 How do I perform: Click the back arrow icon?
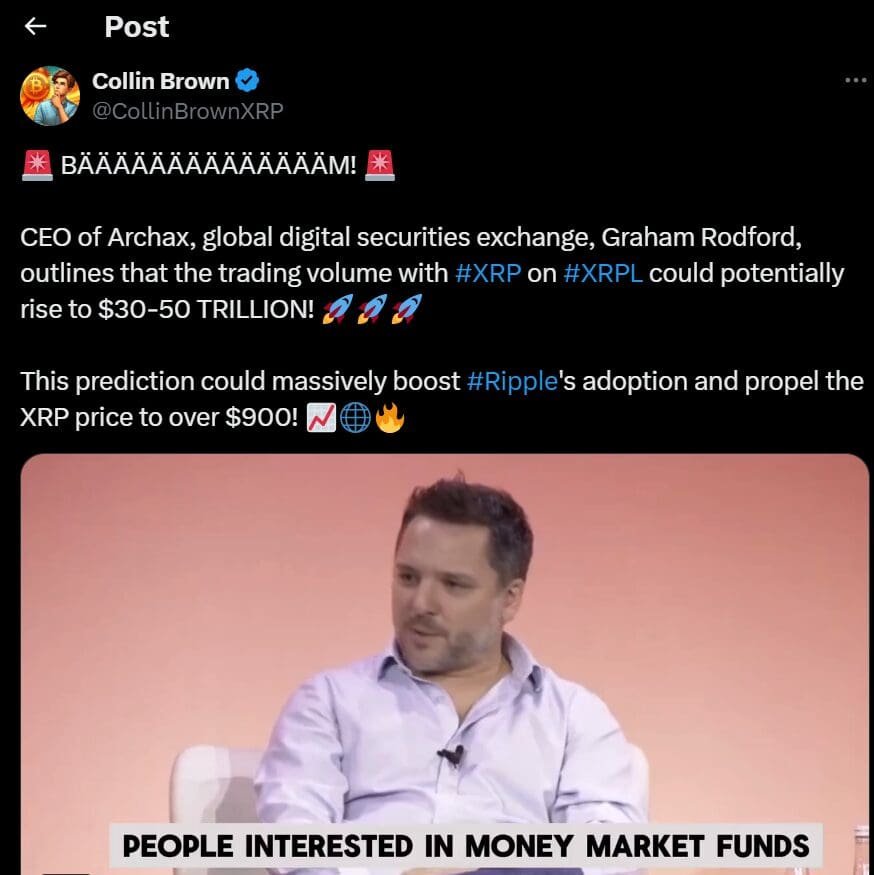pos(36,27)
